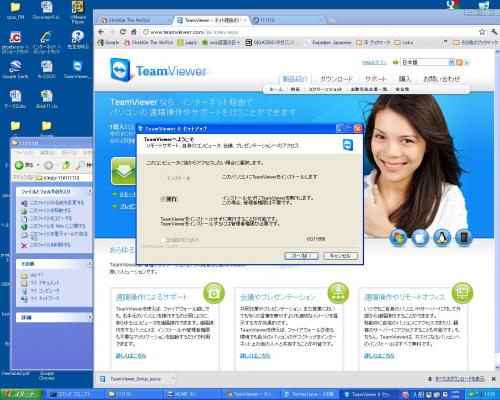Click the TeamViewer_Setup download bar item
The image size is (500, 400).
[137, 379]
